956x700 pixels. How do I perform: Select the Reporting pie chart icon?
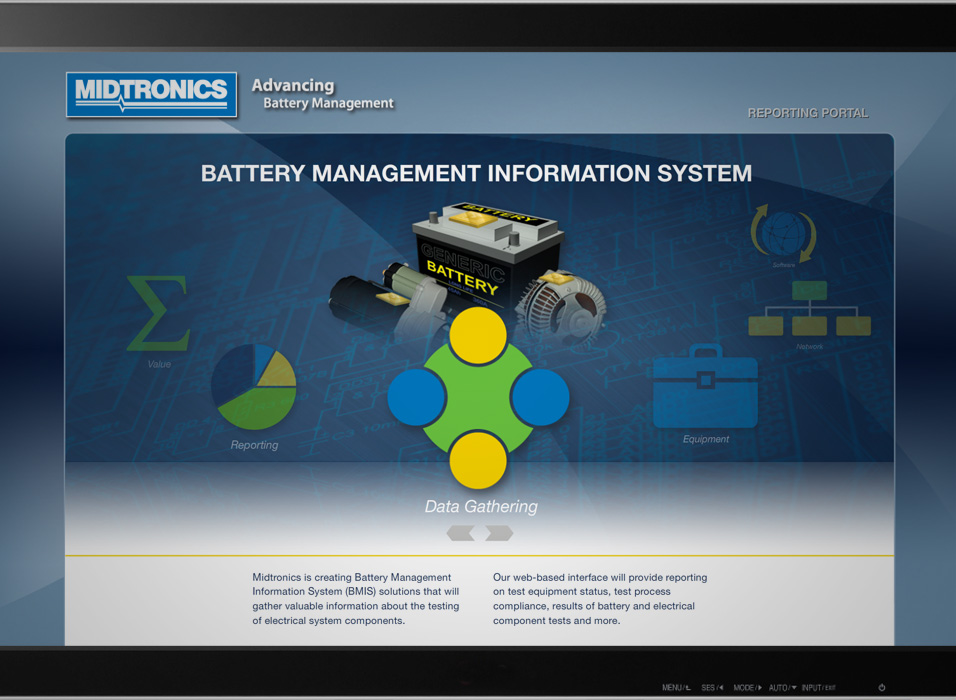(254, 387)
